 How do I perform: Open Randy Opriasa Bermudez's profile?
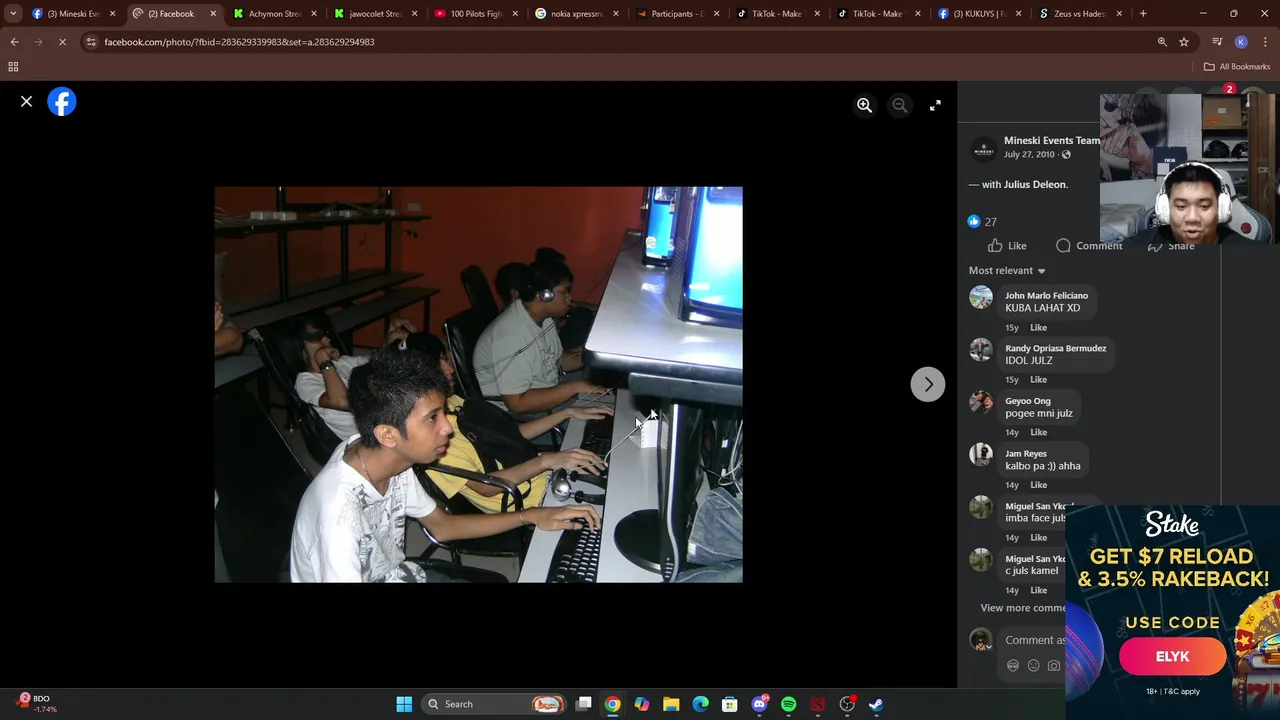coord(1055,349)
